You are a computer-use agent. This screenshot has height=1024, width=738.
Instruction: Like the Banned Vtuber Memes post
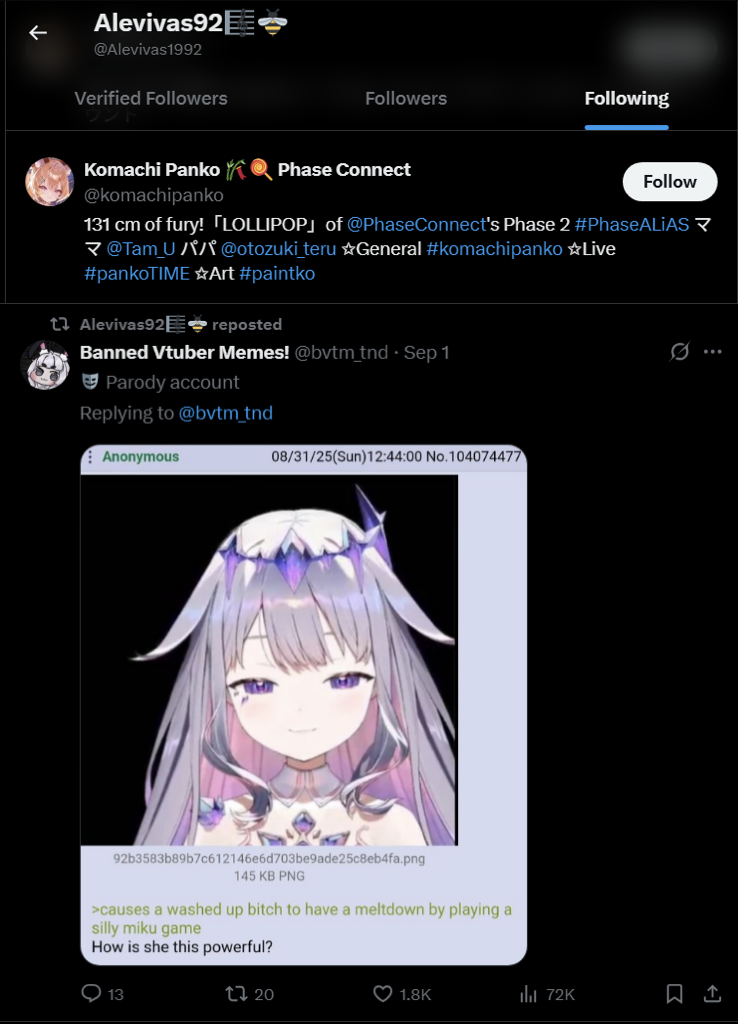[382, 994]
